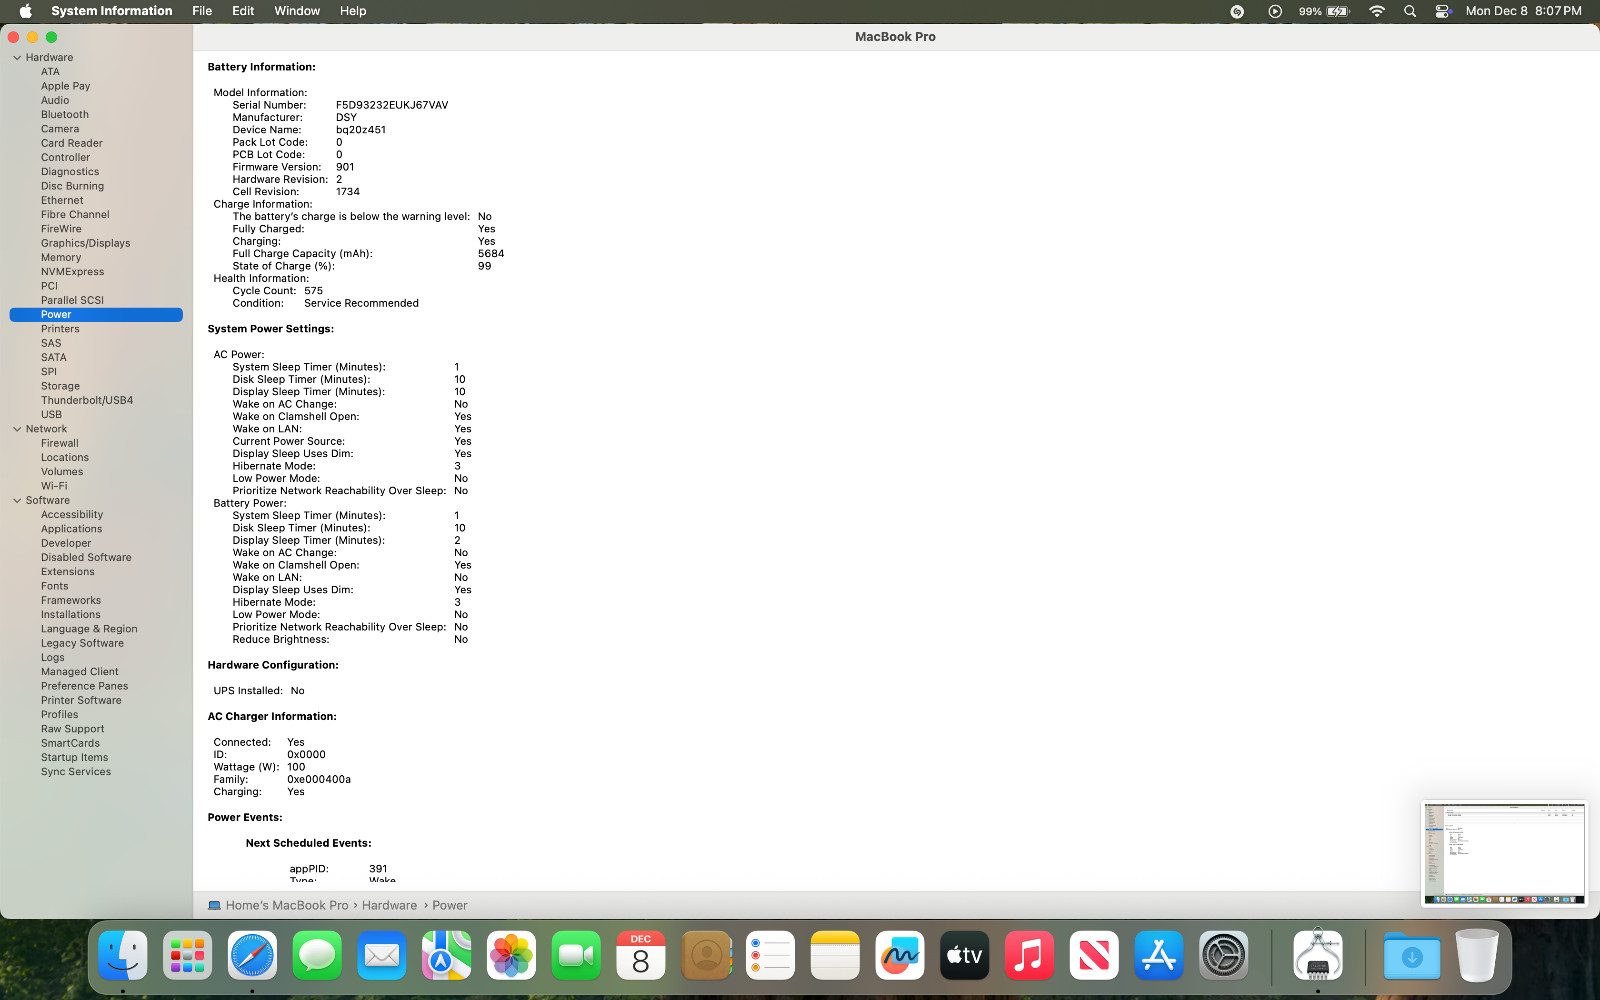Open Downloads folder in Dock
Image resolution: width=1600 pixels, height=1000 pixels.
pos(1412,956)
